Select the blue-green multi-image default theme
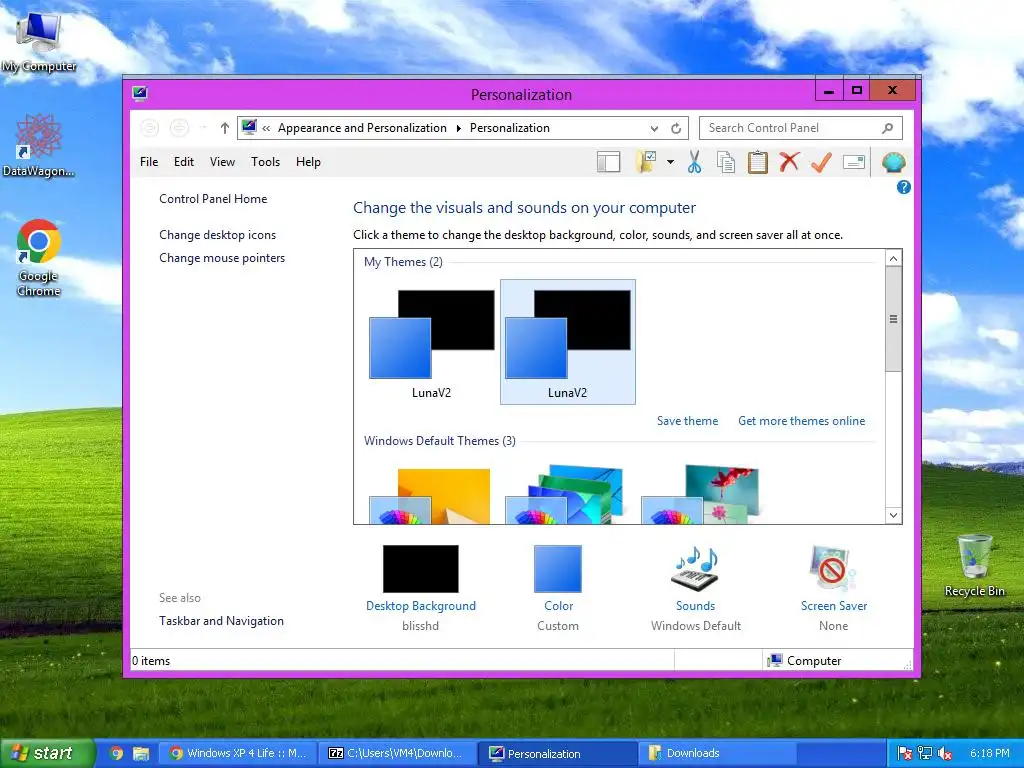Screen dimensions: 1024x768 [x=566, y=494]
